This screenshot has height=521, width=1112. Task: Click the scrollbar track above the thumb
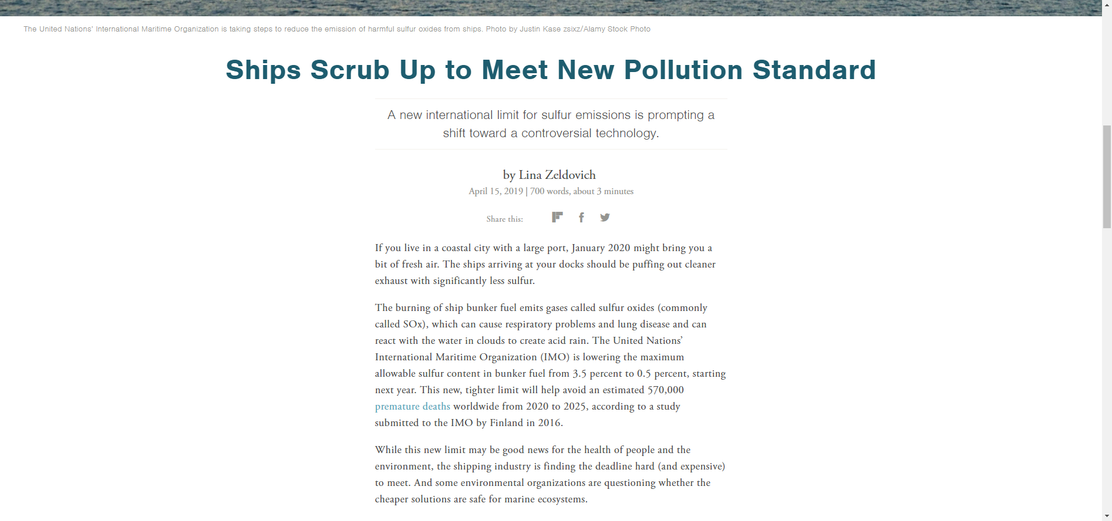tap(1106, 67)
